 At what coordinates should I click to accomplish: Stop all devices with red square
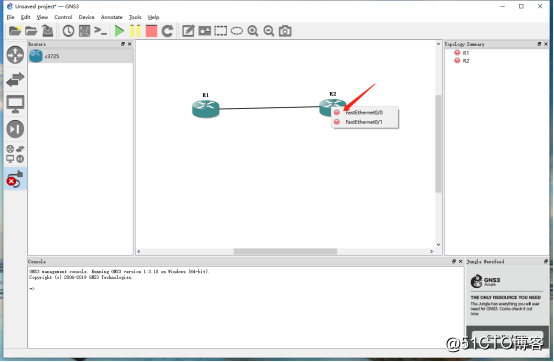151,31
